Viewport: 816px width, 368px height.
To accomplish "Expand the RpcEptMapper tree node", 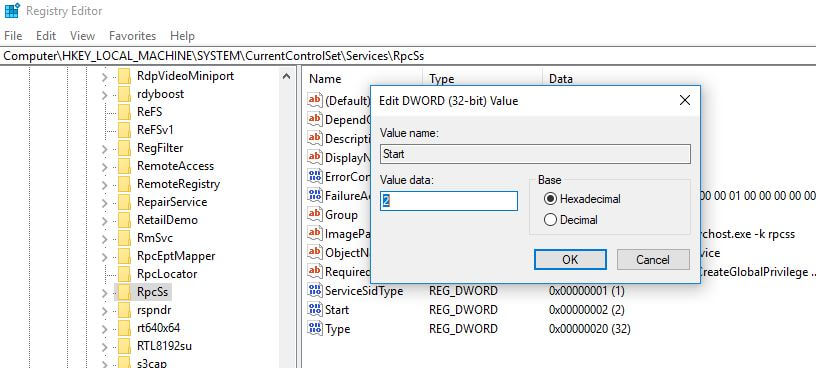I will click(x=104, y=257).
